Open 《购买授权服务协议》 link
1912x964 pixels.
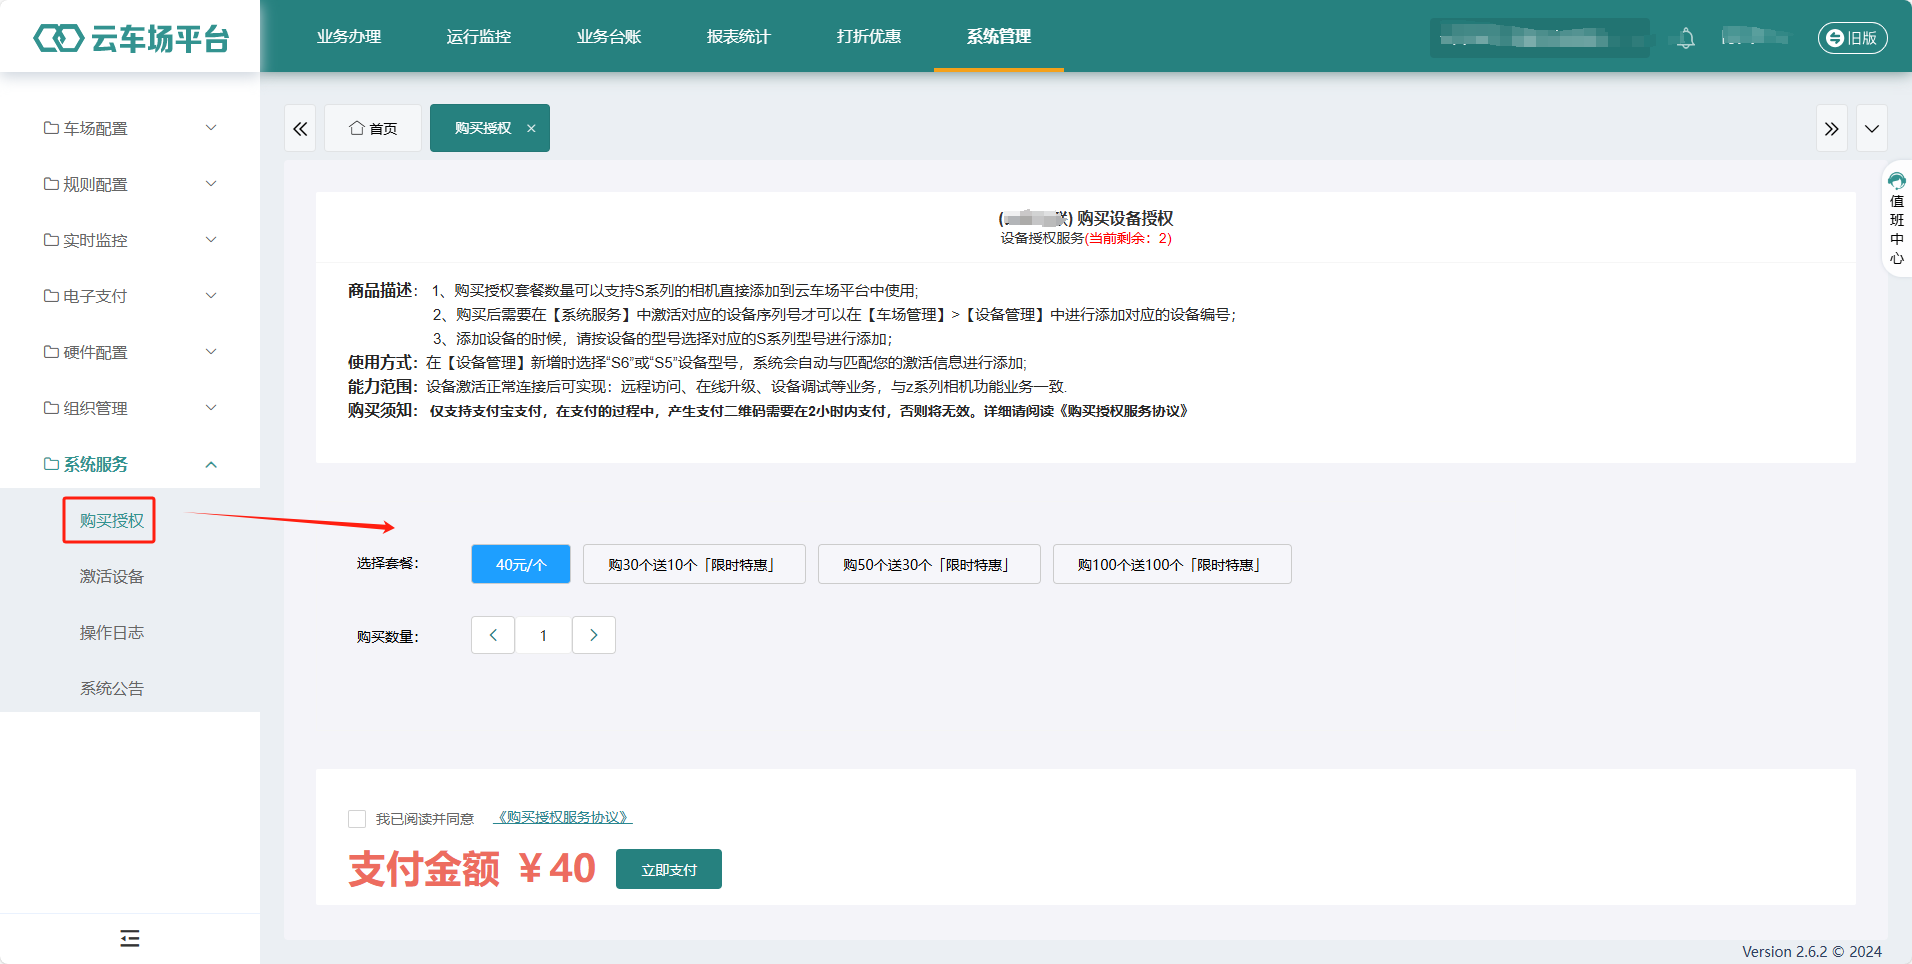point(563,817)
